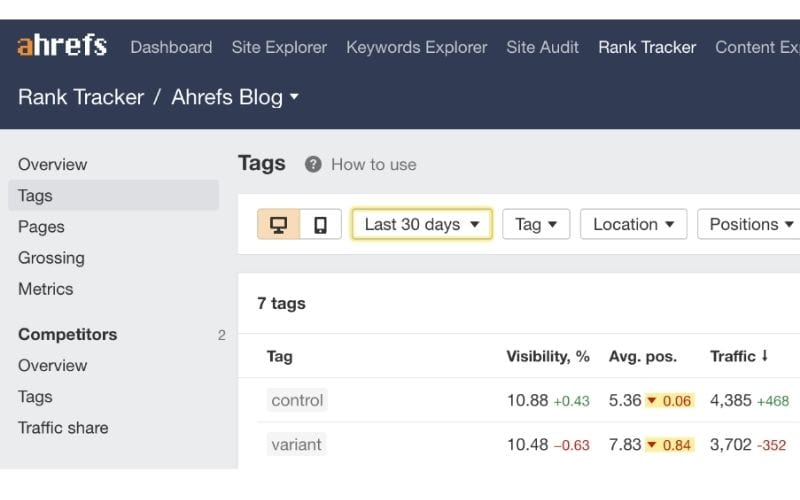Open the Tag filter dropdown

[x=536, y=224]
